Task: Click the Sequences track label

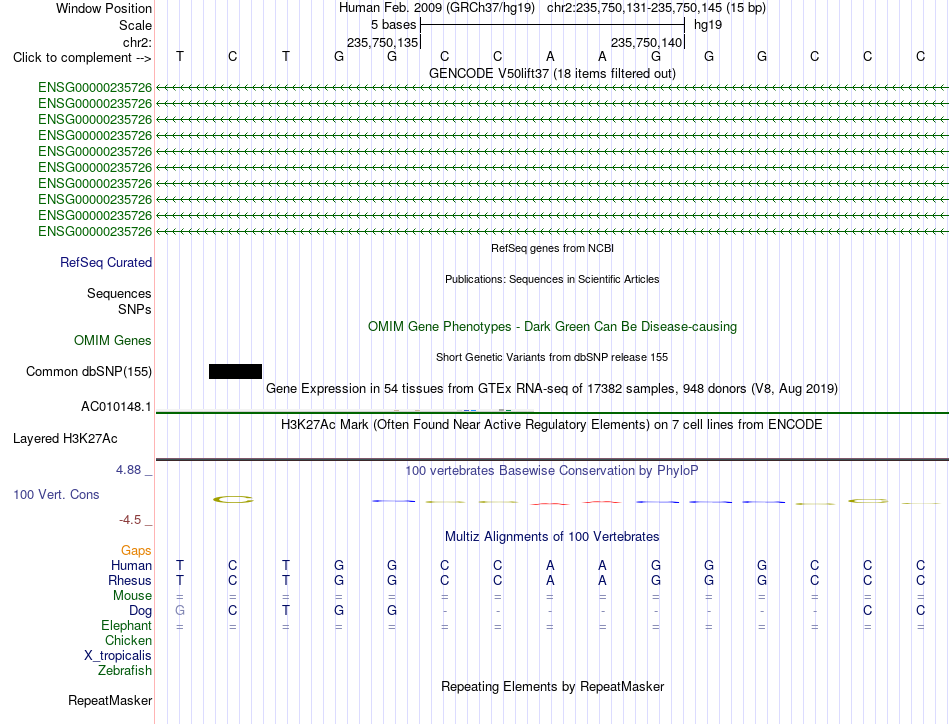Action: 119,293
